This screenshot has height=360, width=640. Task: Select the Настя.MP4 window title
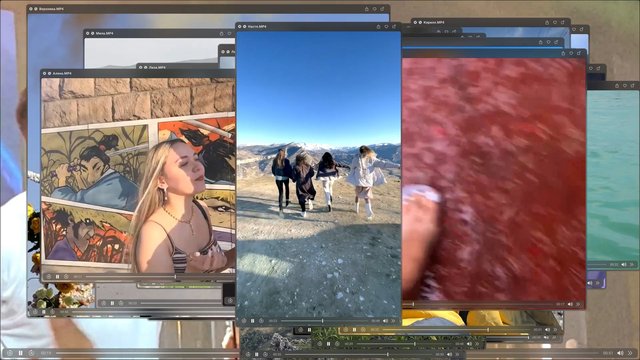pyautogui.click(x=257, y=27)
